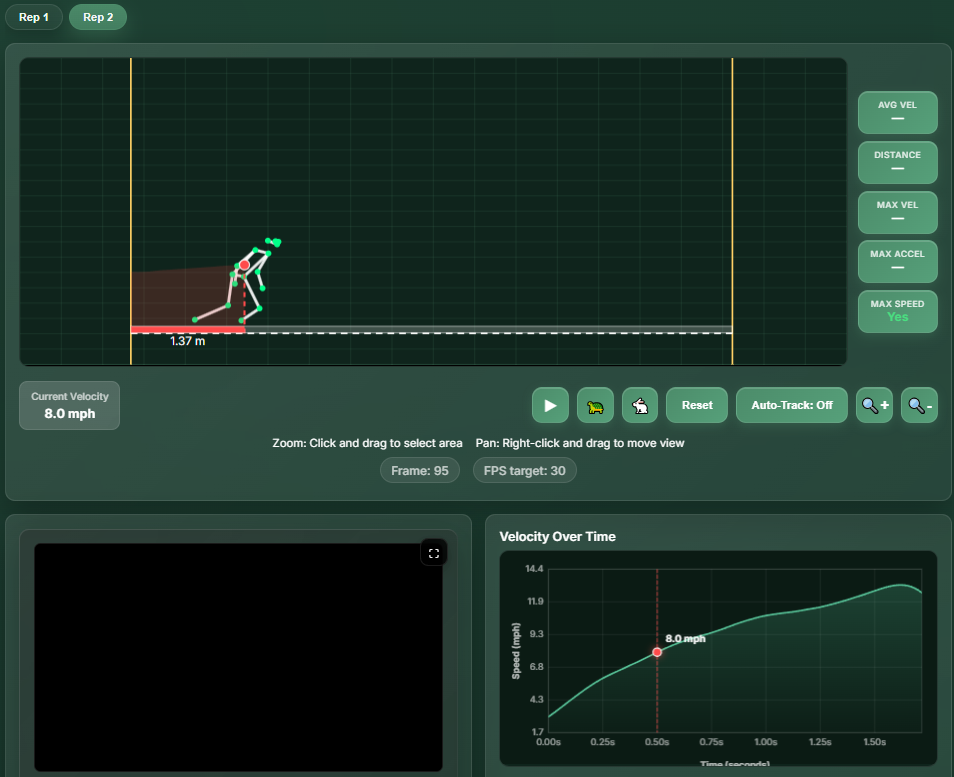Viewport: 954px width, 777px height.
Task: Toggle the MAX SPEED indicator
Action: [896, 311]
